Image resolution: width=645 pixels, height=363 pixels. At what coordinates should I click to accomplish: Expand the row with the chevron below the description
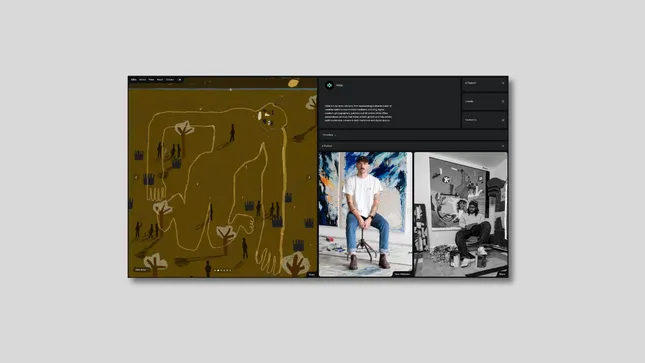tap(413, 135)
